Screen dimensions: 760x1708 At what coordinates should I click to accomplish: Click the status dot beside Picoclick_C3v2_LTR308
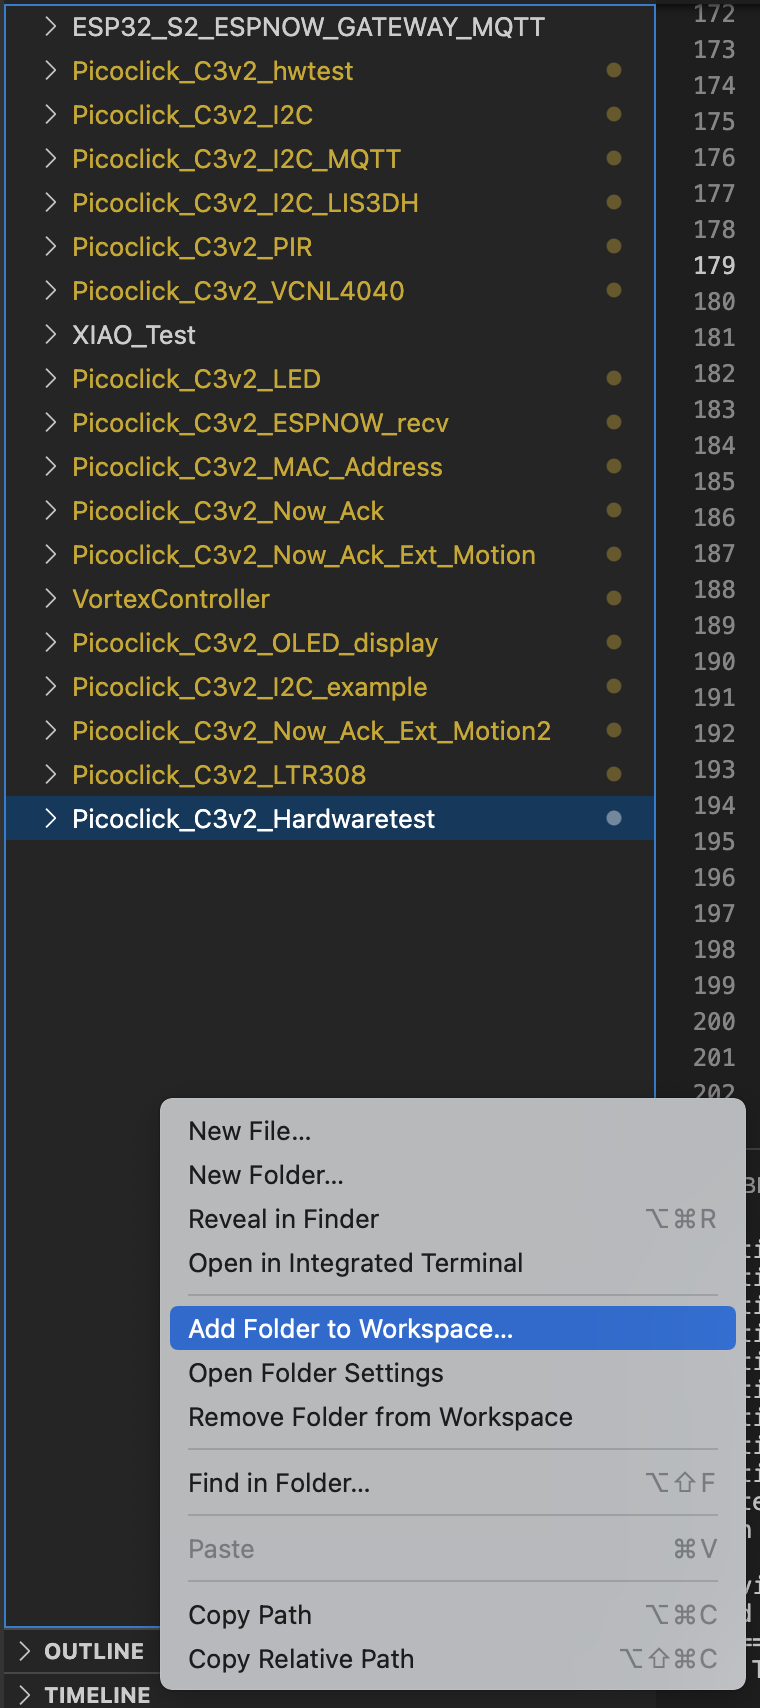[x=614, y=774]
